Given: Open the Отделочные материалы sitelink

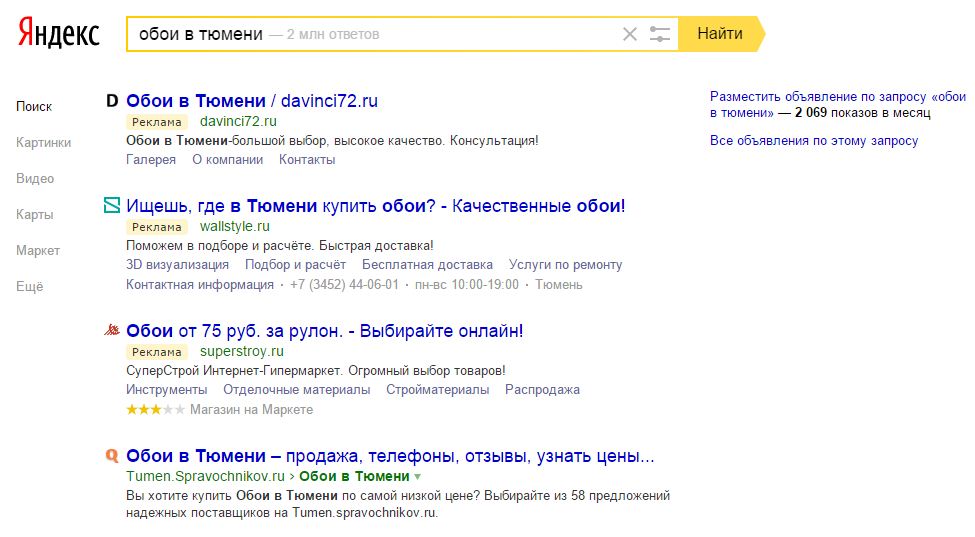Looking at the screenshot, I should 297,390.
